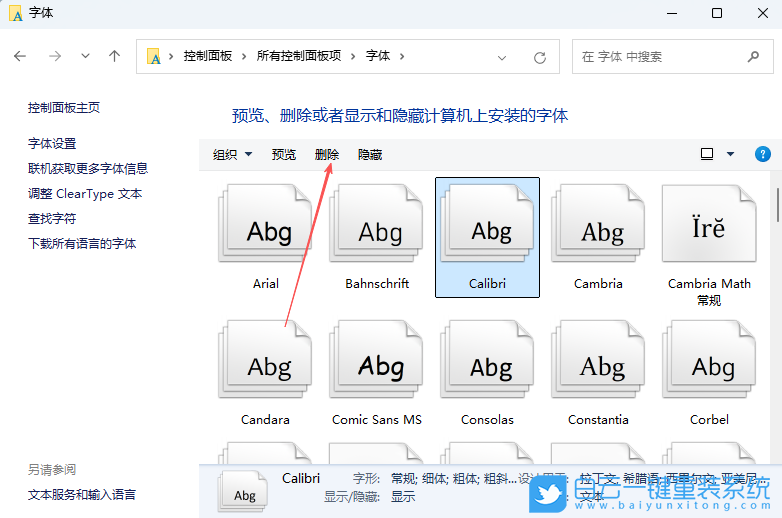Select the Cambria Math font icon
This screenshot has height=518, width=782.
(709, 223)
